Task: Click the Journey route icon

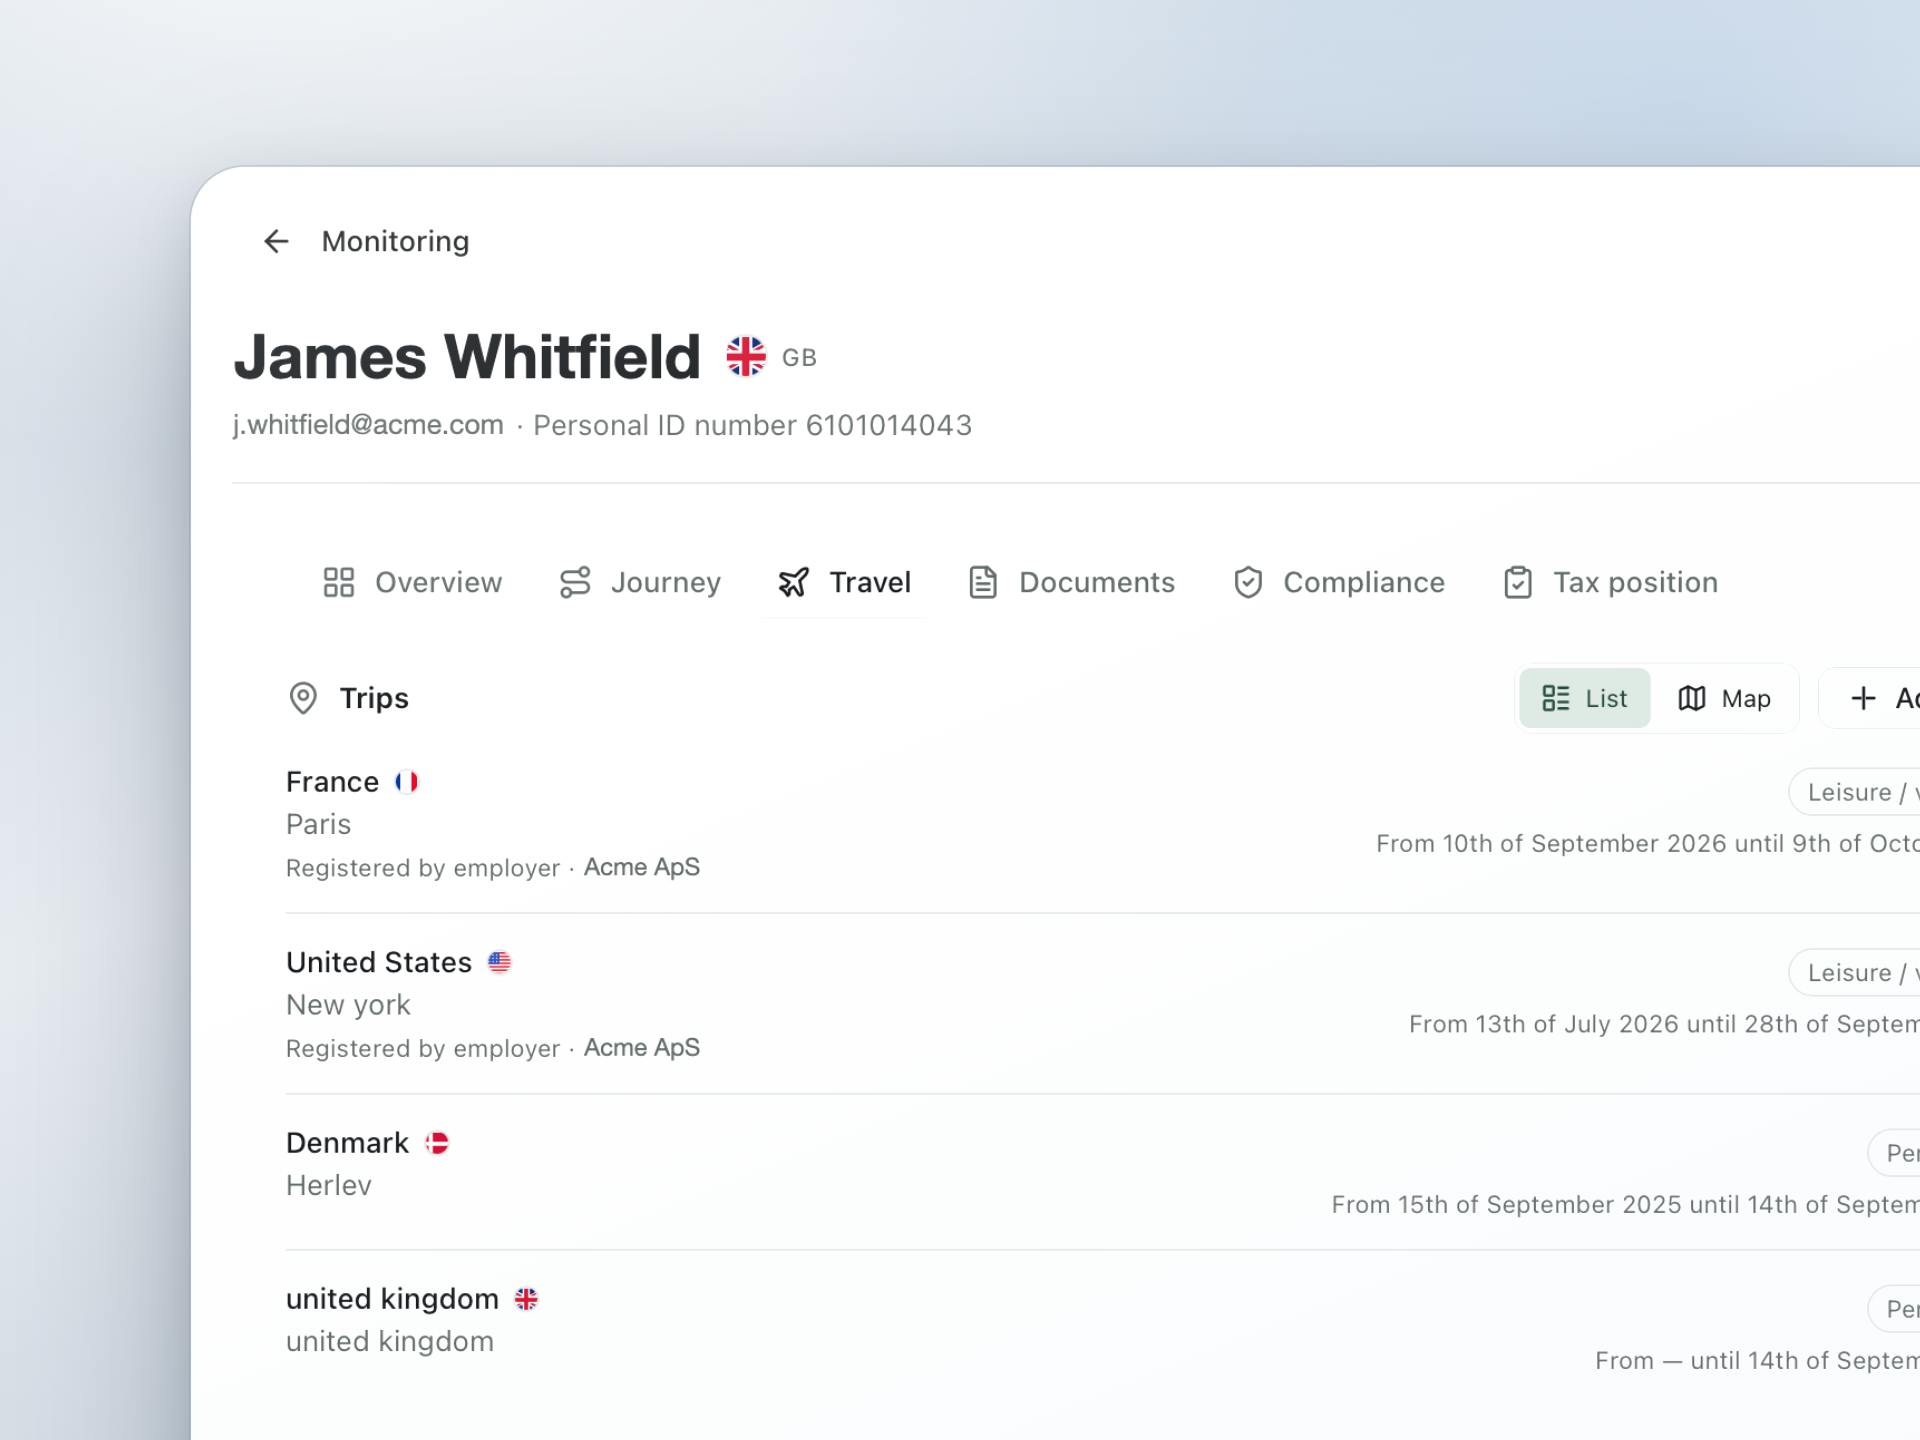Action: [x=575, y=582]
